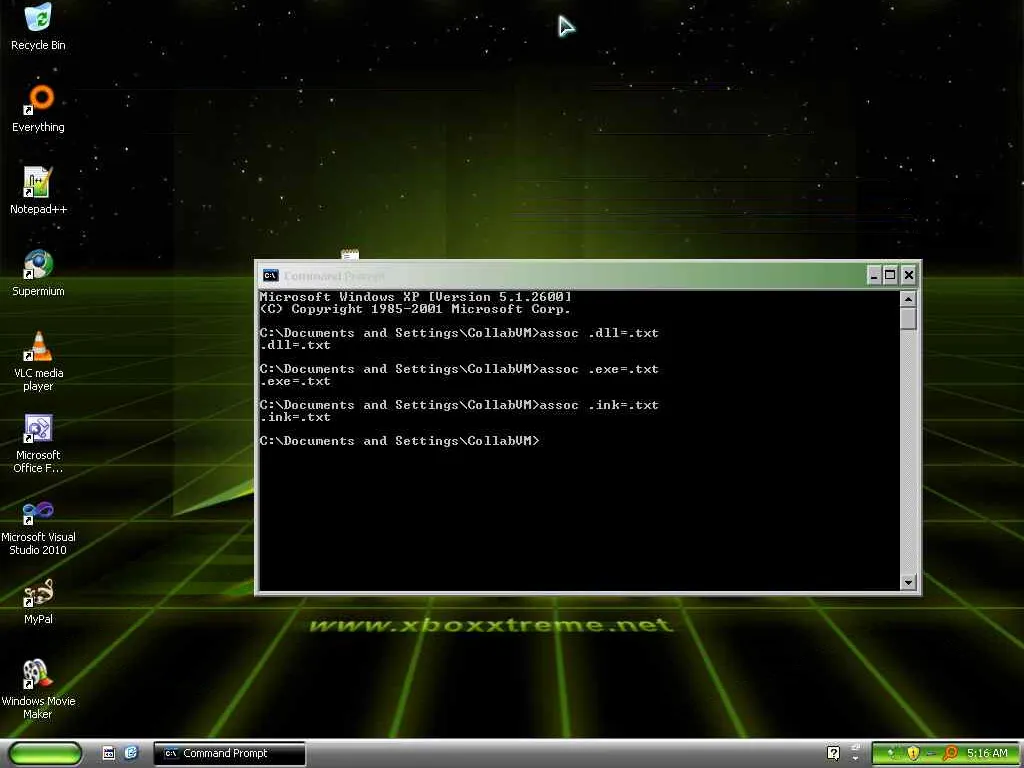Click the 5:16 AM clock
Image resolution: width=1024 pixels, height=768 pixels.
[987, 754]
